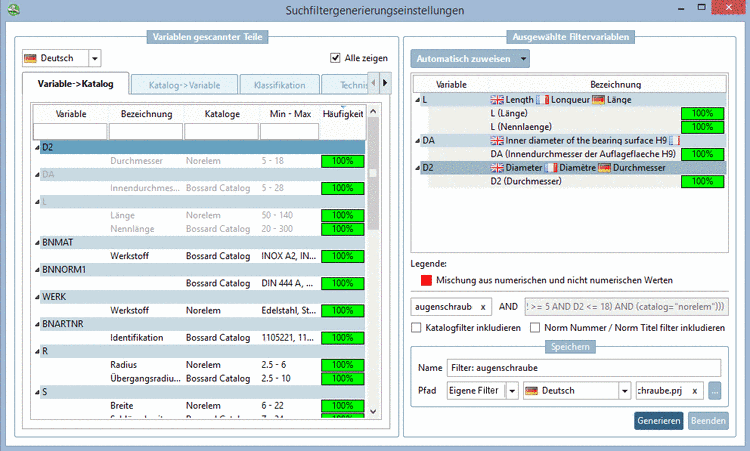Select the Übergangsradiu... Bossard Catalog row
Screen dimensions: 750x451
(x=199, y=379)
